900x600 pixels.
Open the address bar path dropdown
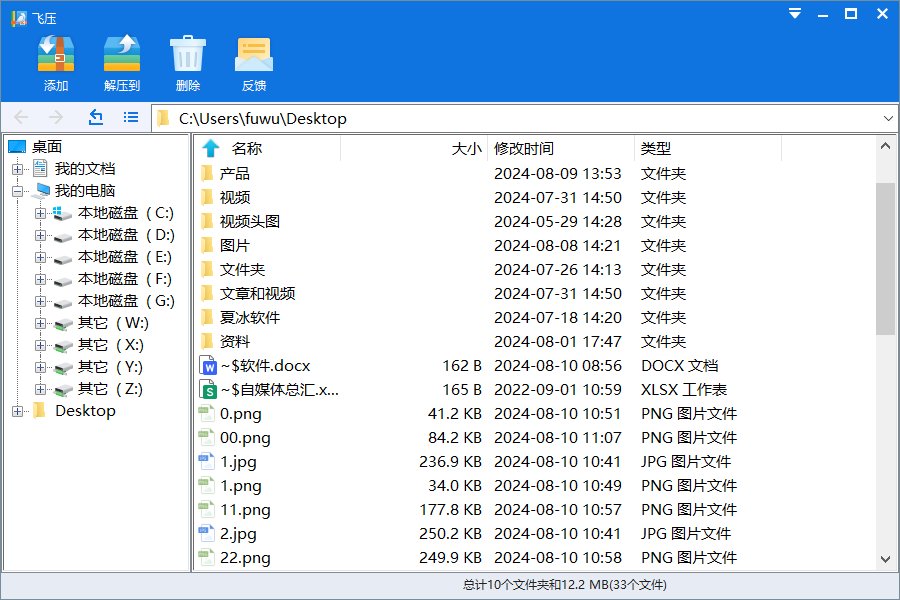(x=888, y=118)
